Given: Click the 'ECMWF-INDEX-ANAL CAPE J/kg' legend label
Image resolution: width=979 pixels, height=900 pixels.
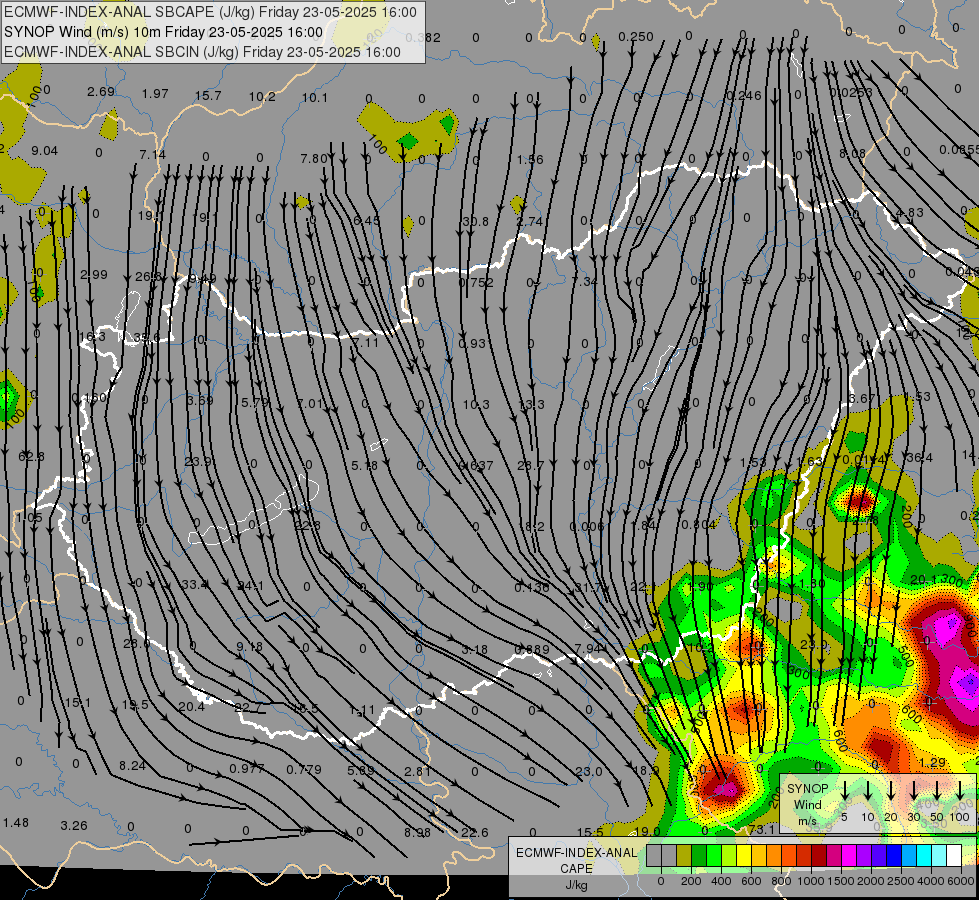Looking at the screenshot, I should [576, 868].
